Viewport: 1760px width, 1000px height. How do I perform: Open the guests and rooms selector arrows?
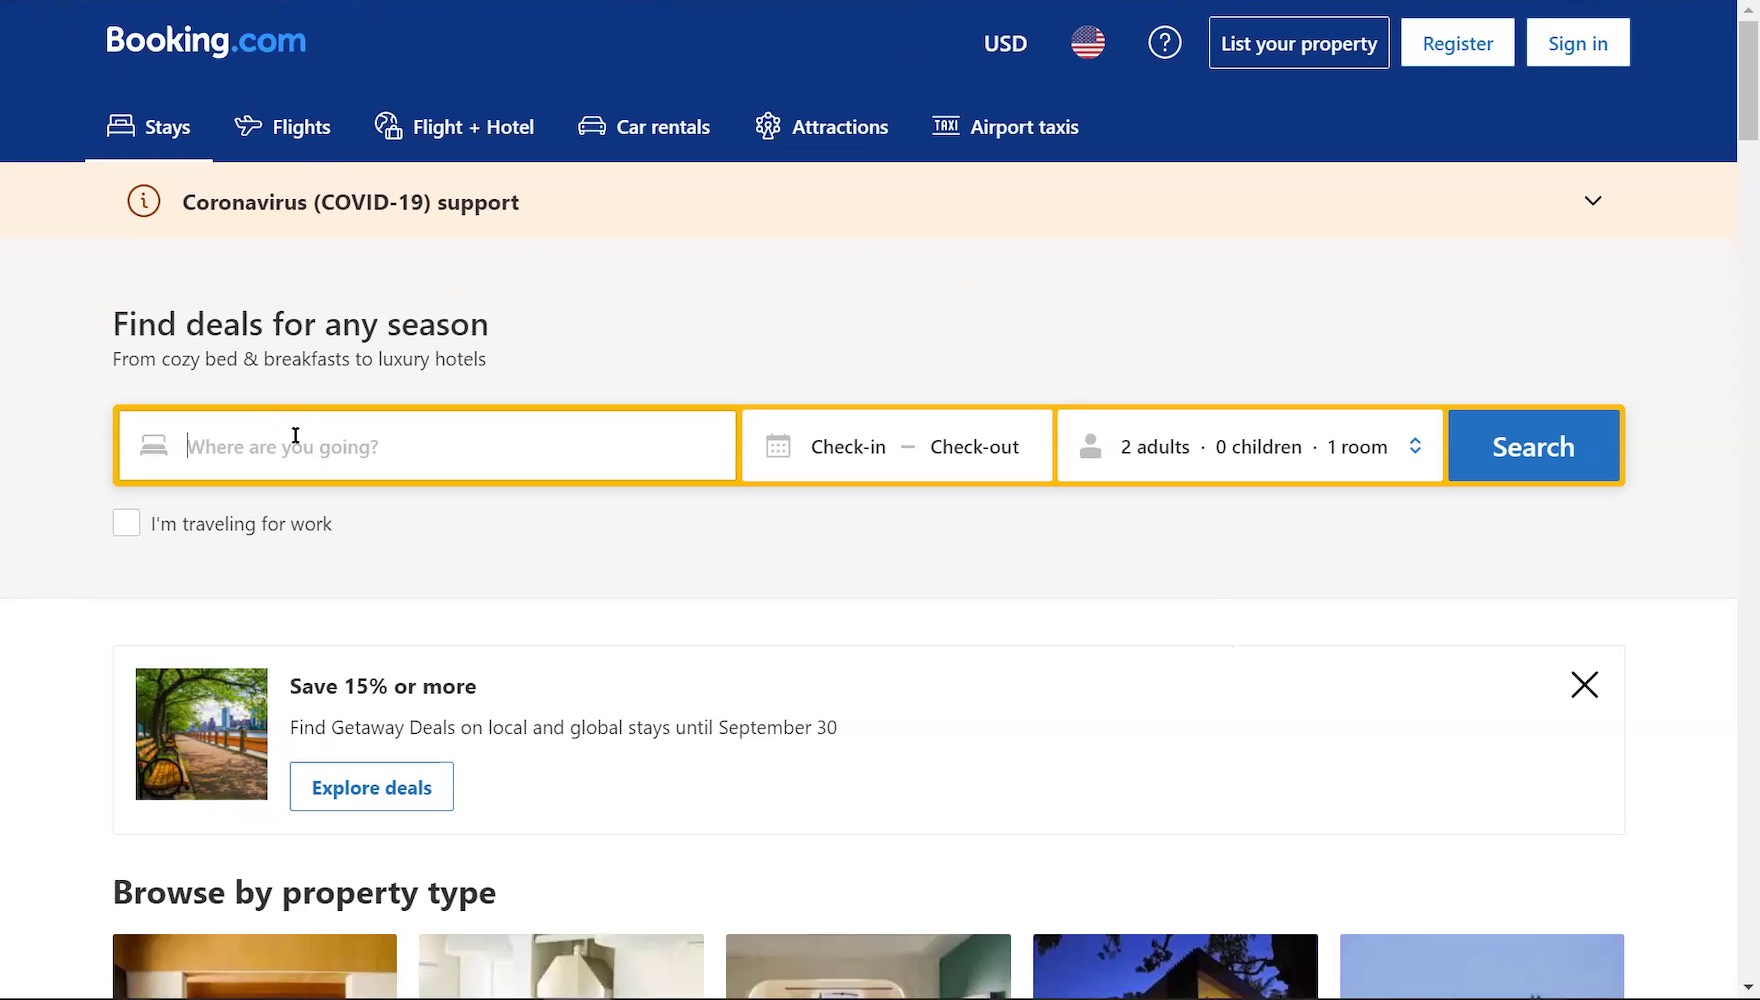pyautogui.click(x=1415, y=446)
